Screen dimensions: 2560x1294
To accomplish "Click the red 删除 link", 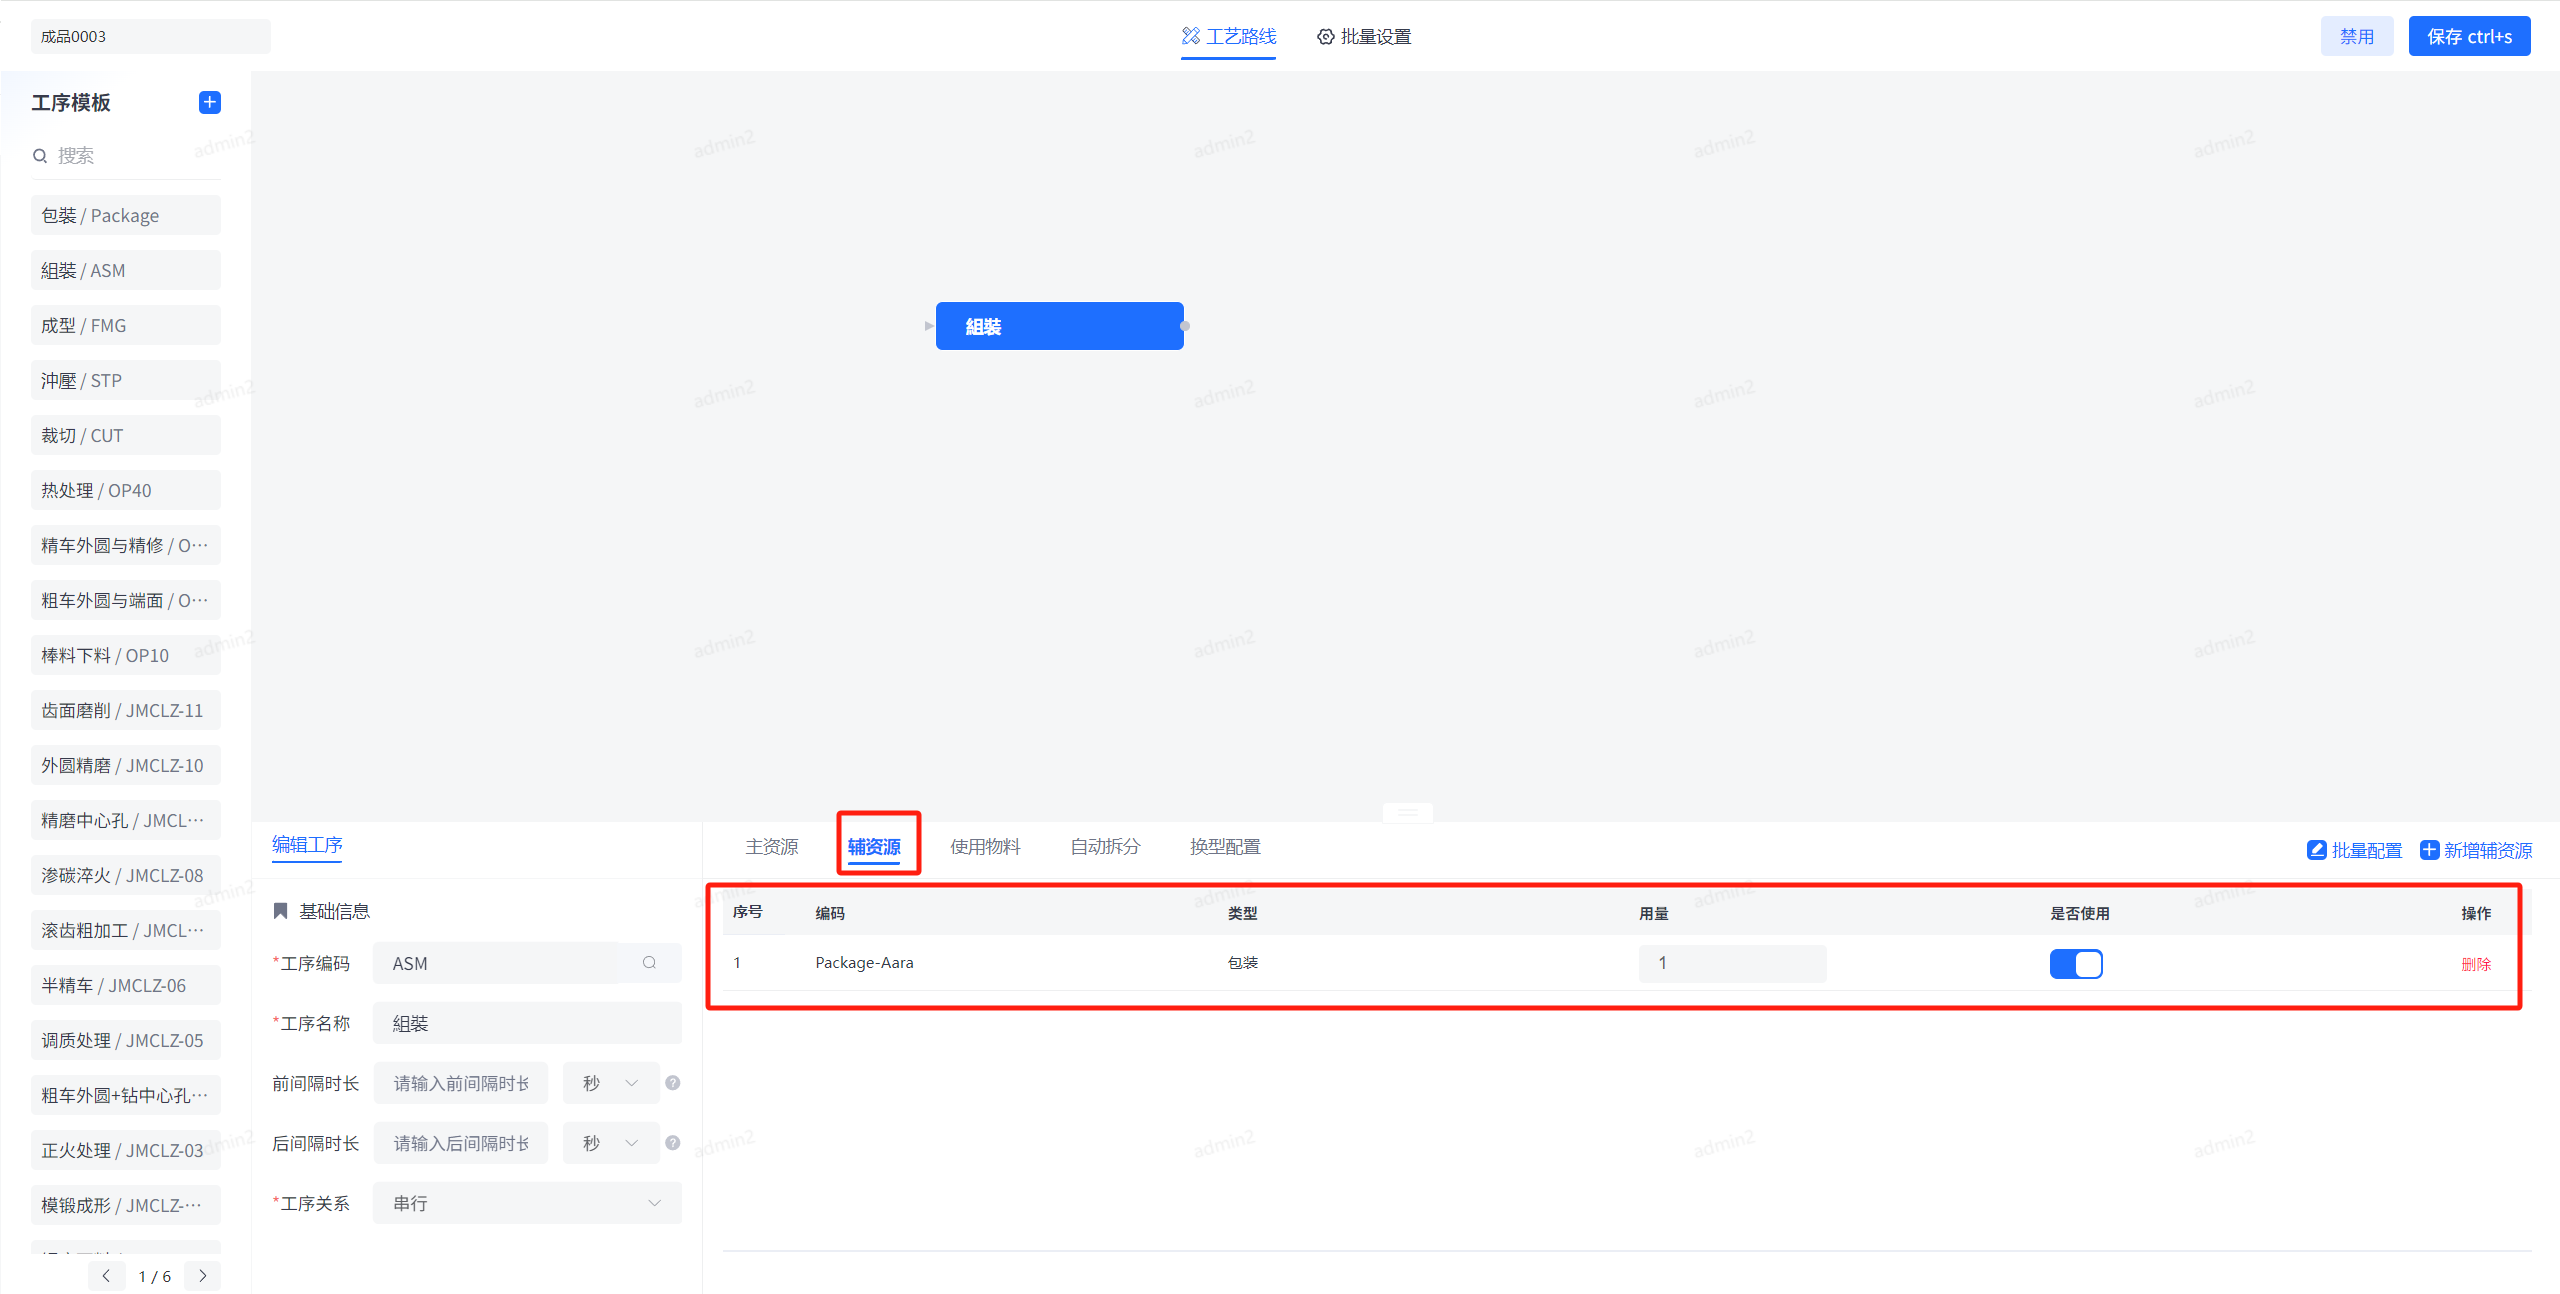I will click(x=2475, y=964).
